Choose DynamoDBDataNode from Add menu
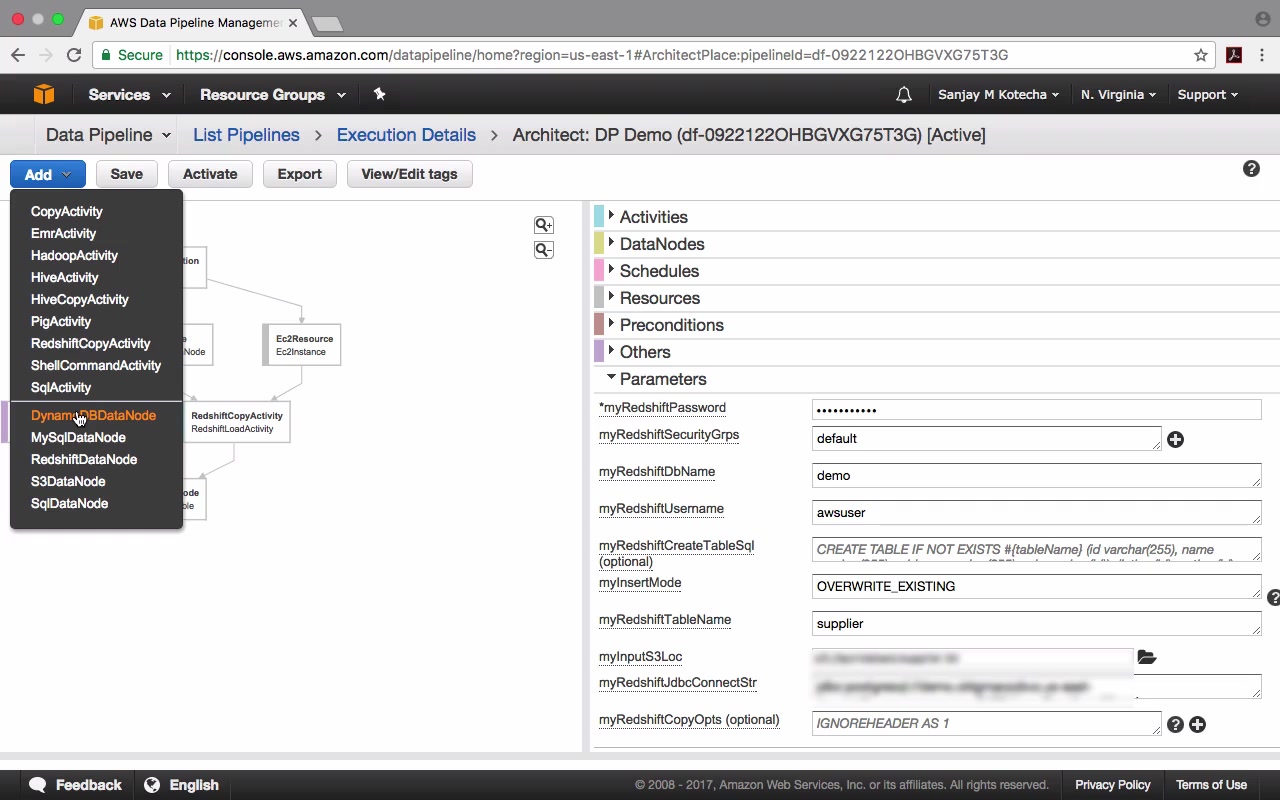Screen dimensions: 1280x800 (93, 415)
